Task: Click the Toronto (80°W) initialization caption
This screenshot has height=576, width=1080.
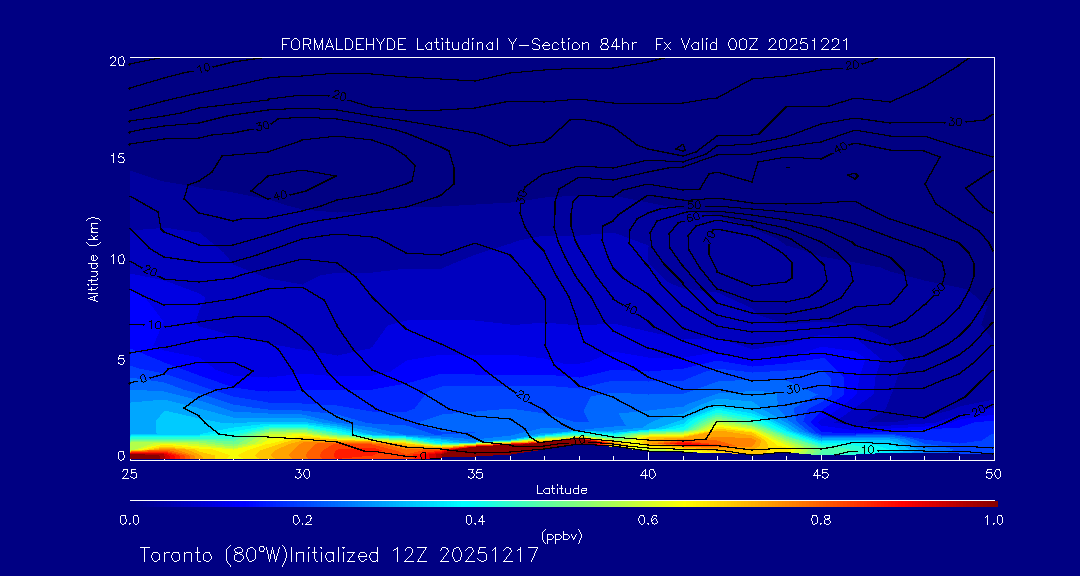Action: 340,555
